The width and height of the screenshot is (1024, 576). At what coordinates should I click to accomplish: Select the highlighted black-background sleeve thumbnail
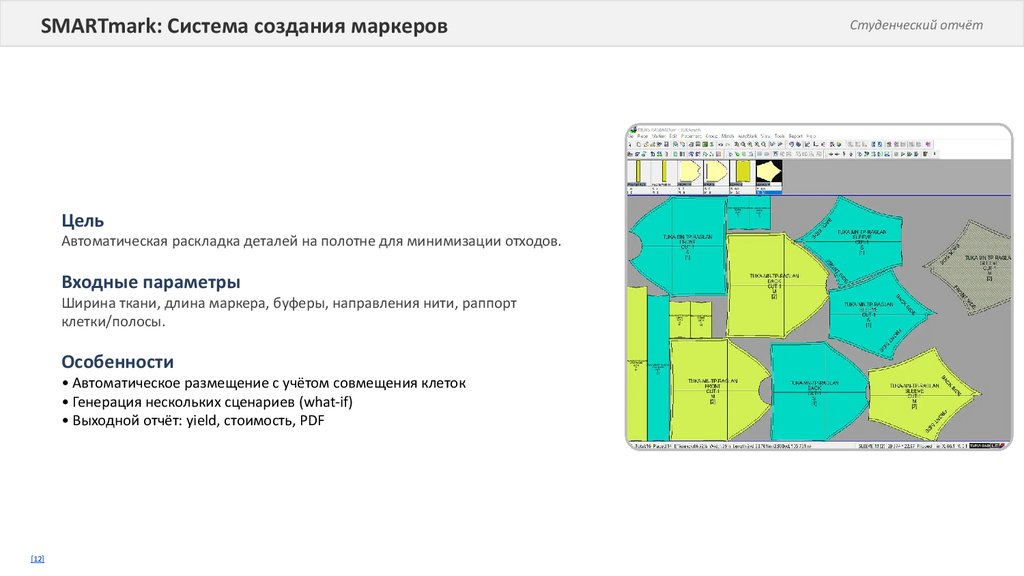tap(769, 172)
